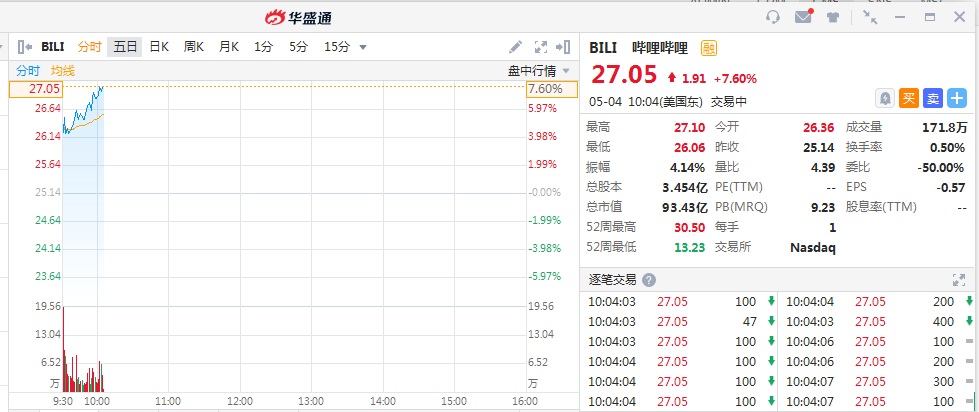Toggle the 分时 price line display
This screenshot has height=412, width=979.
tap(27, 70)
